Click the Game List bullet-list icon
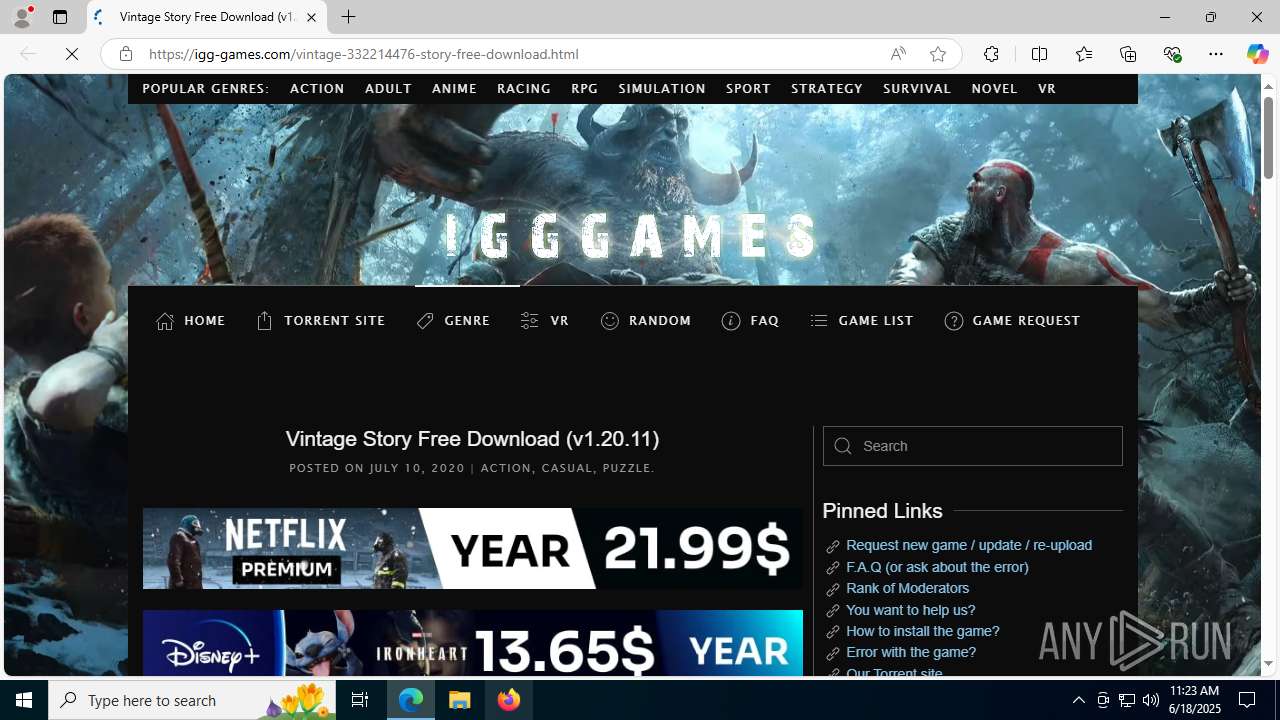Screen dimensions: 1280x720 819,321
